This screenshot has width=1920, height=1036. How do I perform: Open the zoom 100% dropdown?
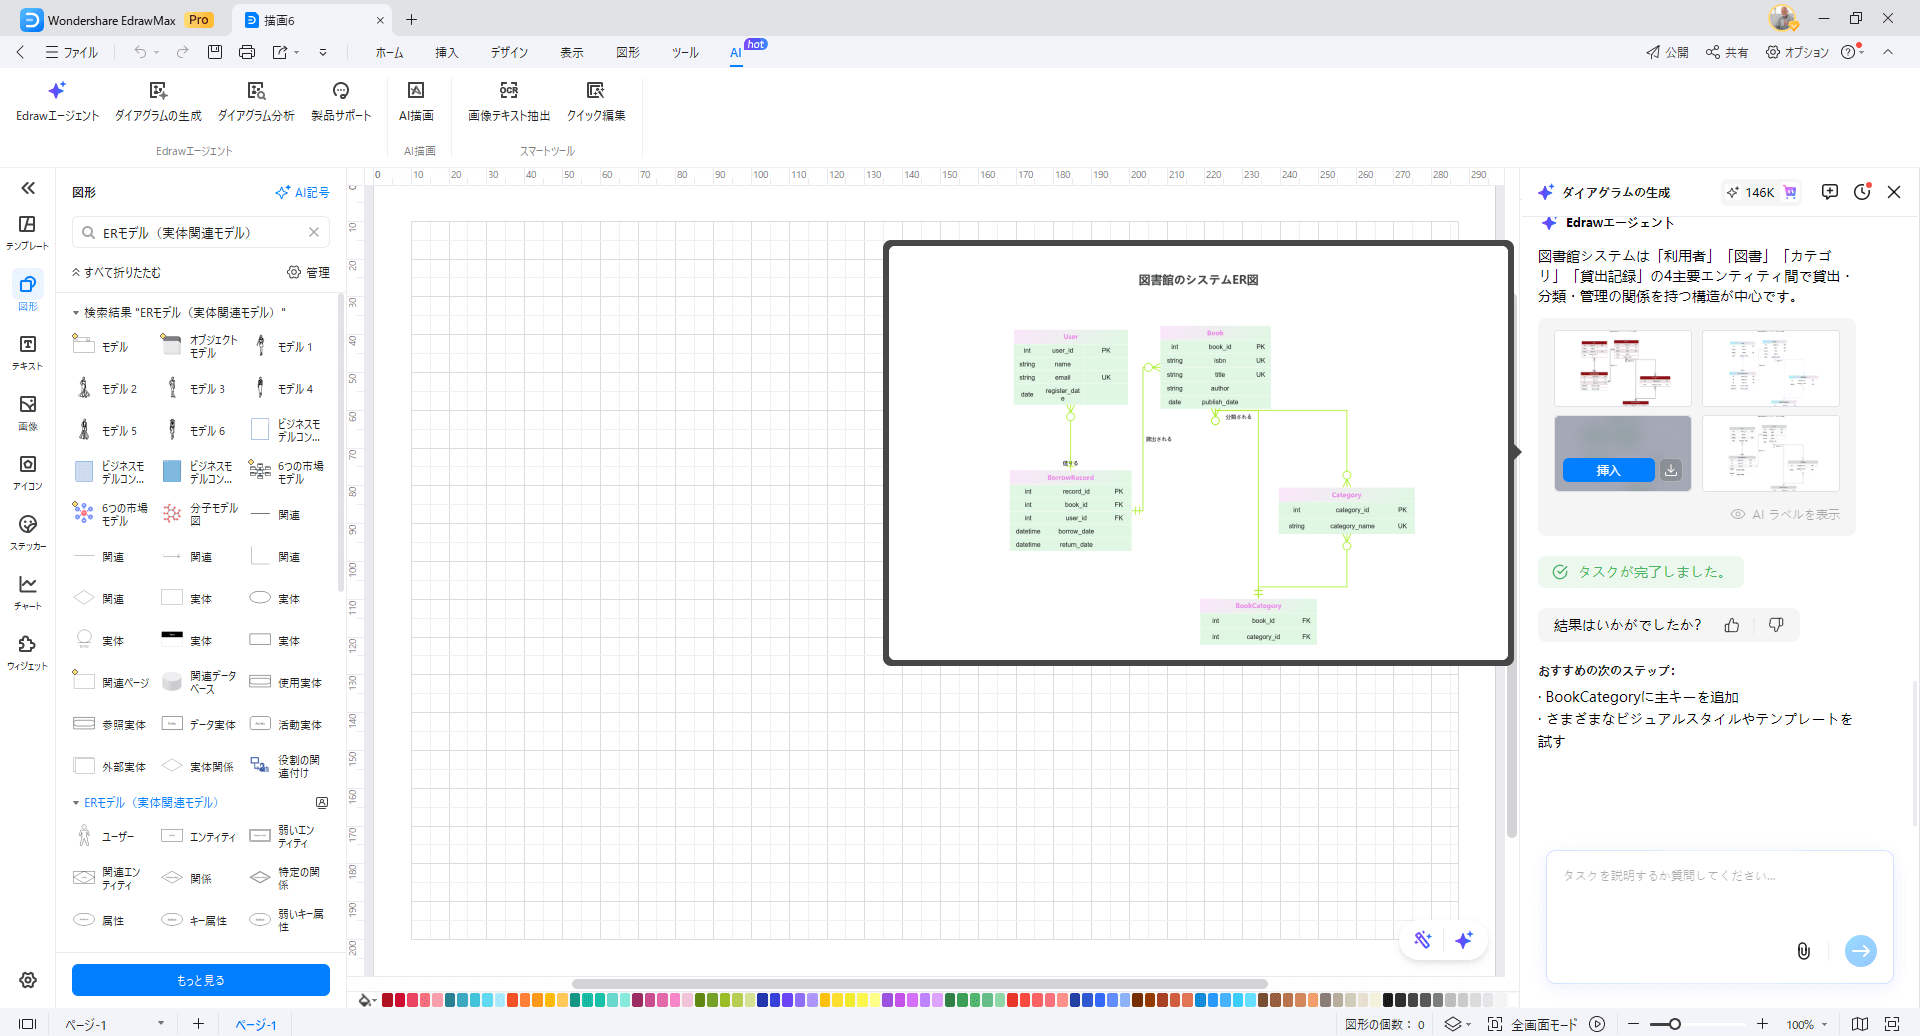click(x=1825, y=1024)
